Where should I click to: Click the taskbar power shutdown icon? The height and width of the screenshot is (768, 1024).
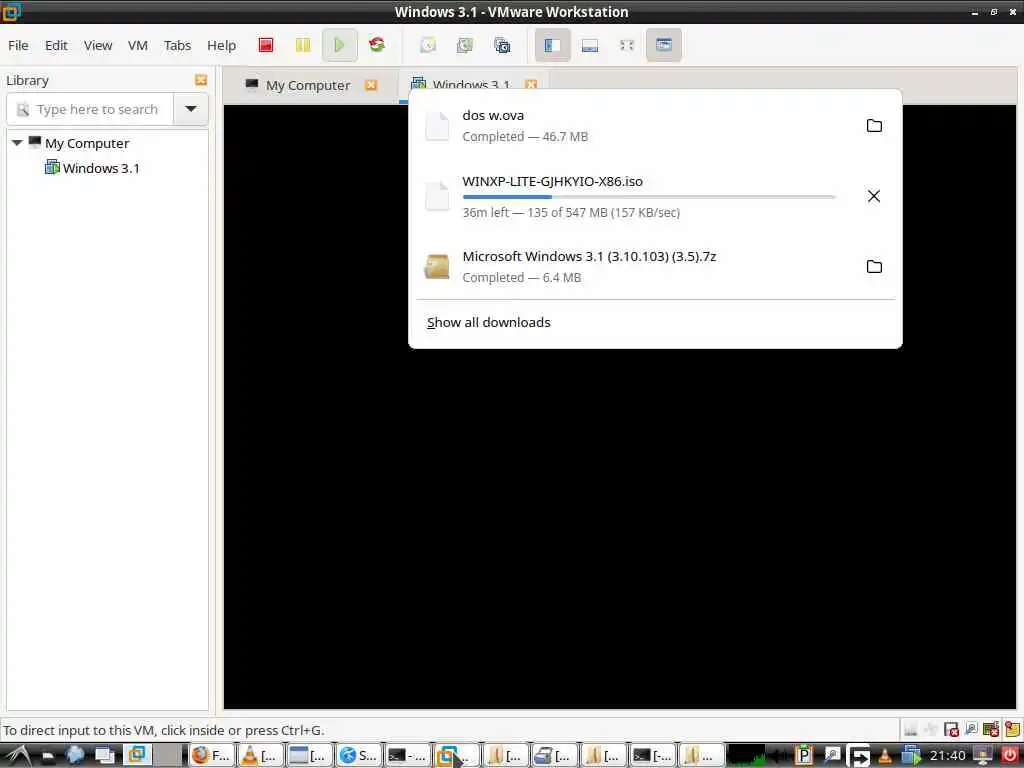[1010, 755]
